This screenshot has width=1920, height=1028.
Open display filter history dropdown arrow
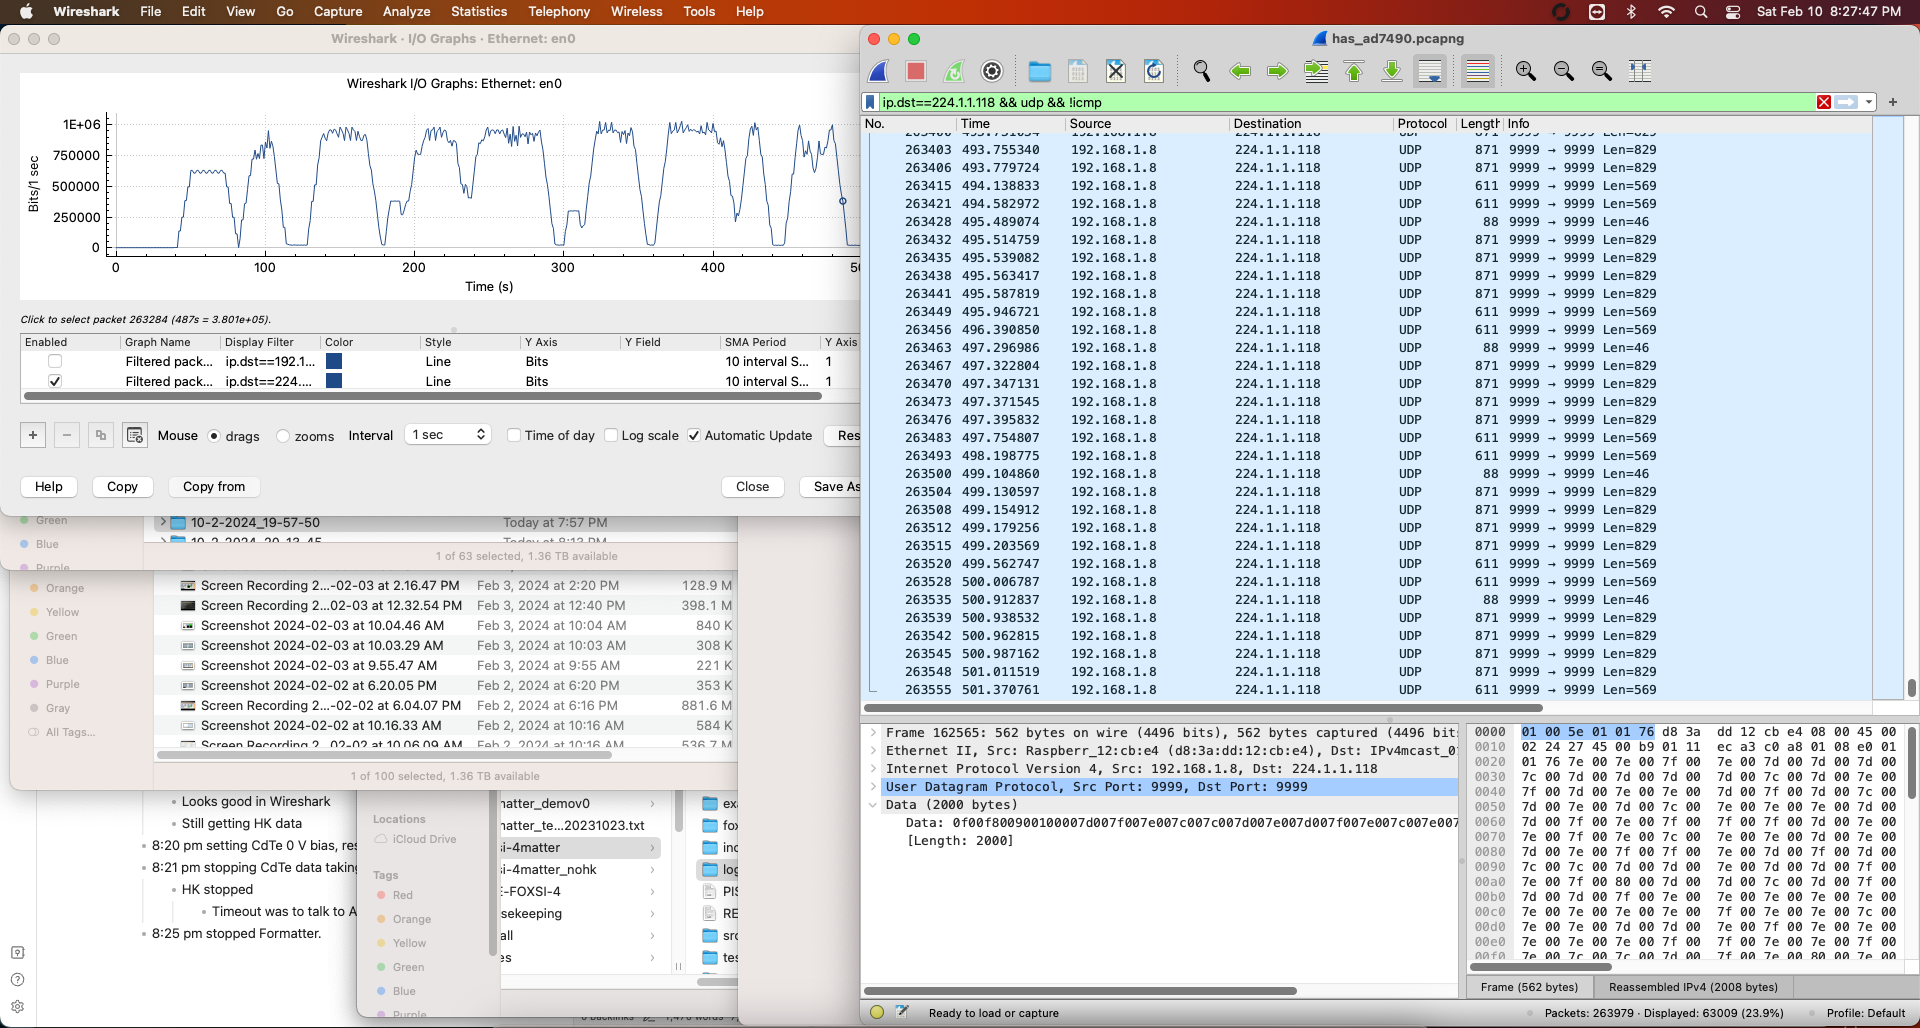tap(1868, 102)
